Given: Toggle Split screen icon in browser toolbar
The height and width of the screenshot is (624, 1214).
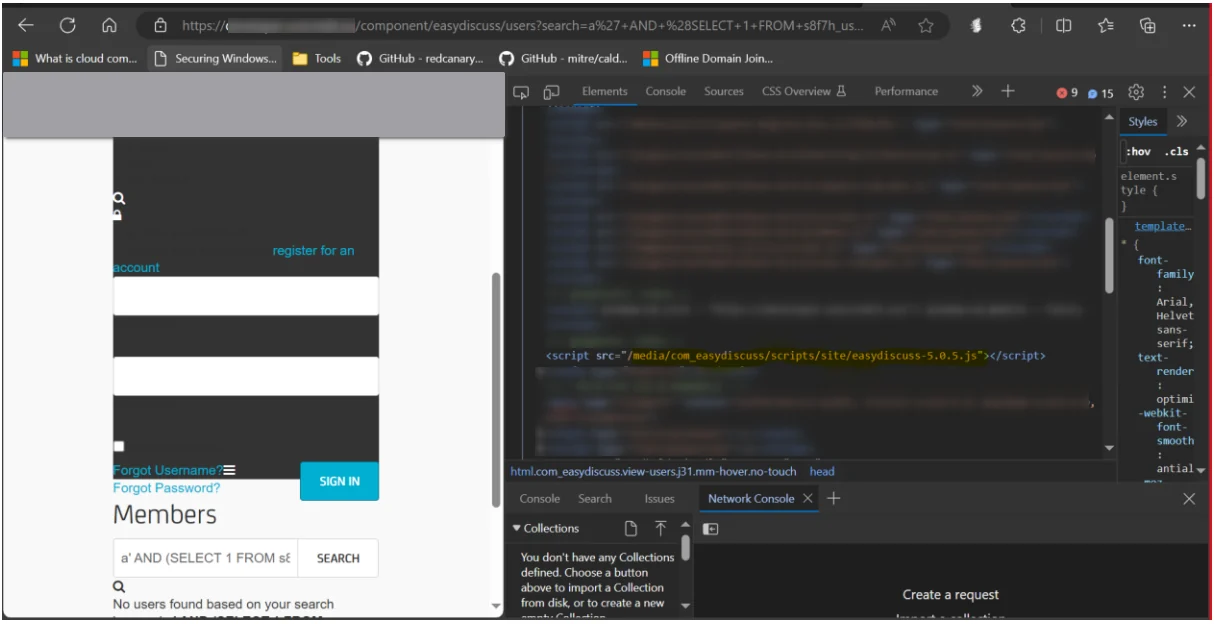Looking at the screenshot, I should [1064, 26].
